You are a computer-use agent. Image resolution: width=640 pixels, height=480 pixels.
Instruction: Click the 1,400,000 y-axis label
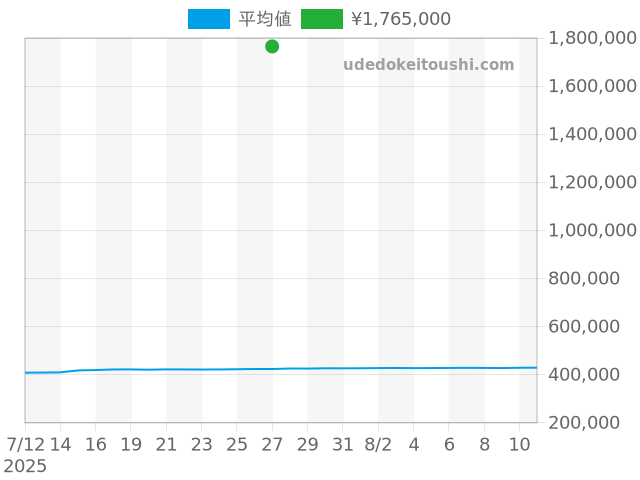coord(592,134)
